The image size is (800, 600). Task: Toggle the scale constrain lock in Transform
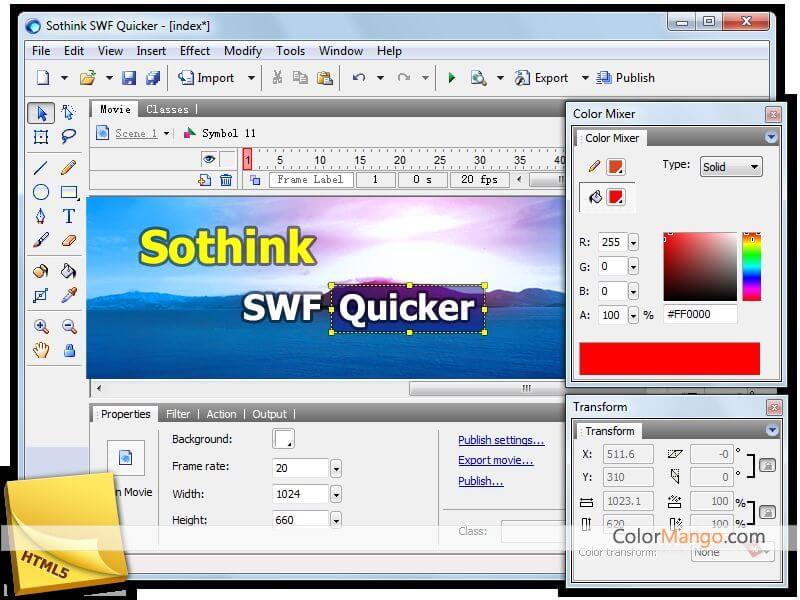coord(767,512)
